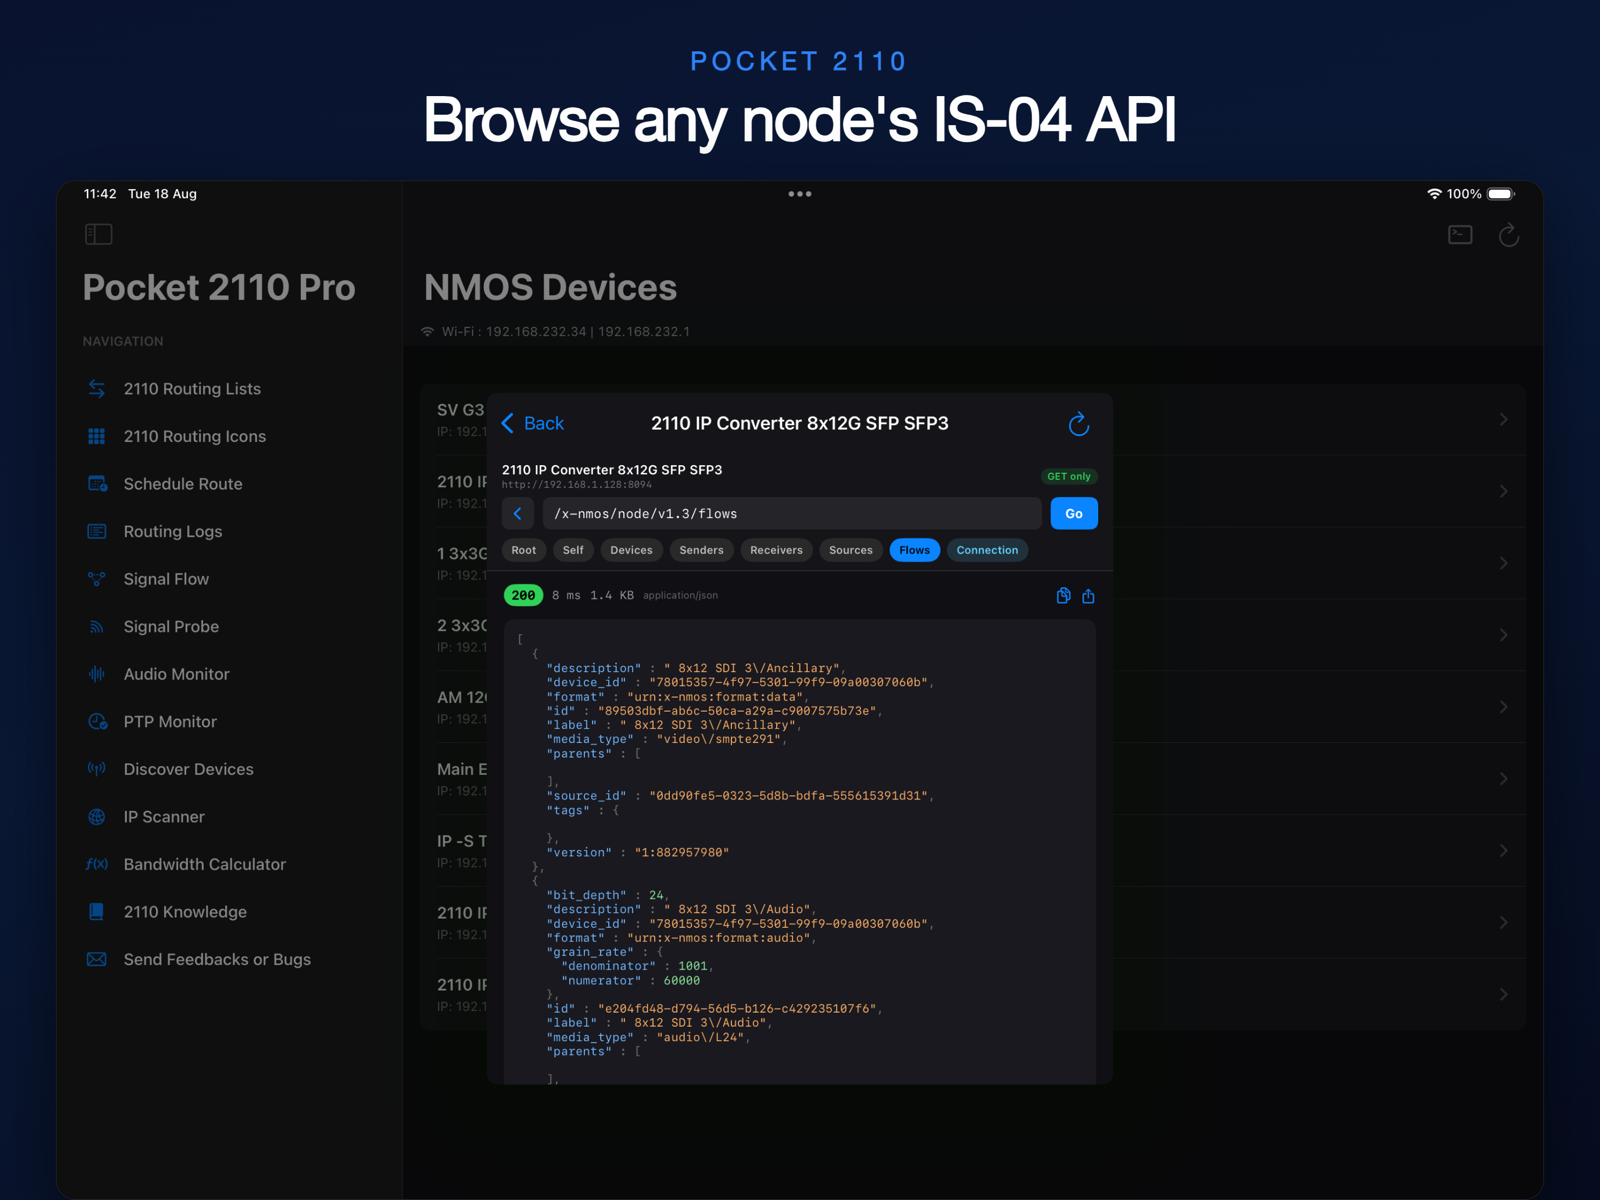Tap the multitasking three-dots at top center
Image resolution: width=1600 pixels, height=1200 pixels.
point(800,194)
